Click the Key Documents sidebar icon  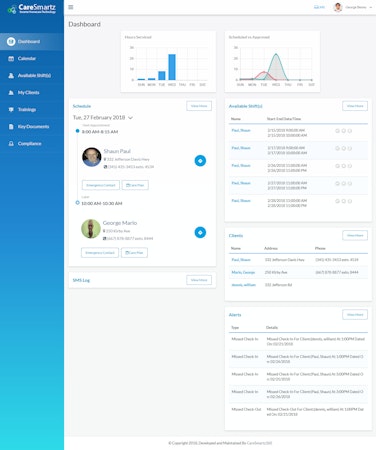(11, 127)
